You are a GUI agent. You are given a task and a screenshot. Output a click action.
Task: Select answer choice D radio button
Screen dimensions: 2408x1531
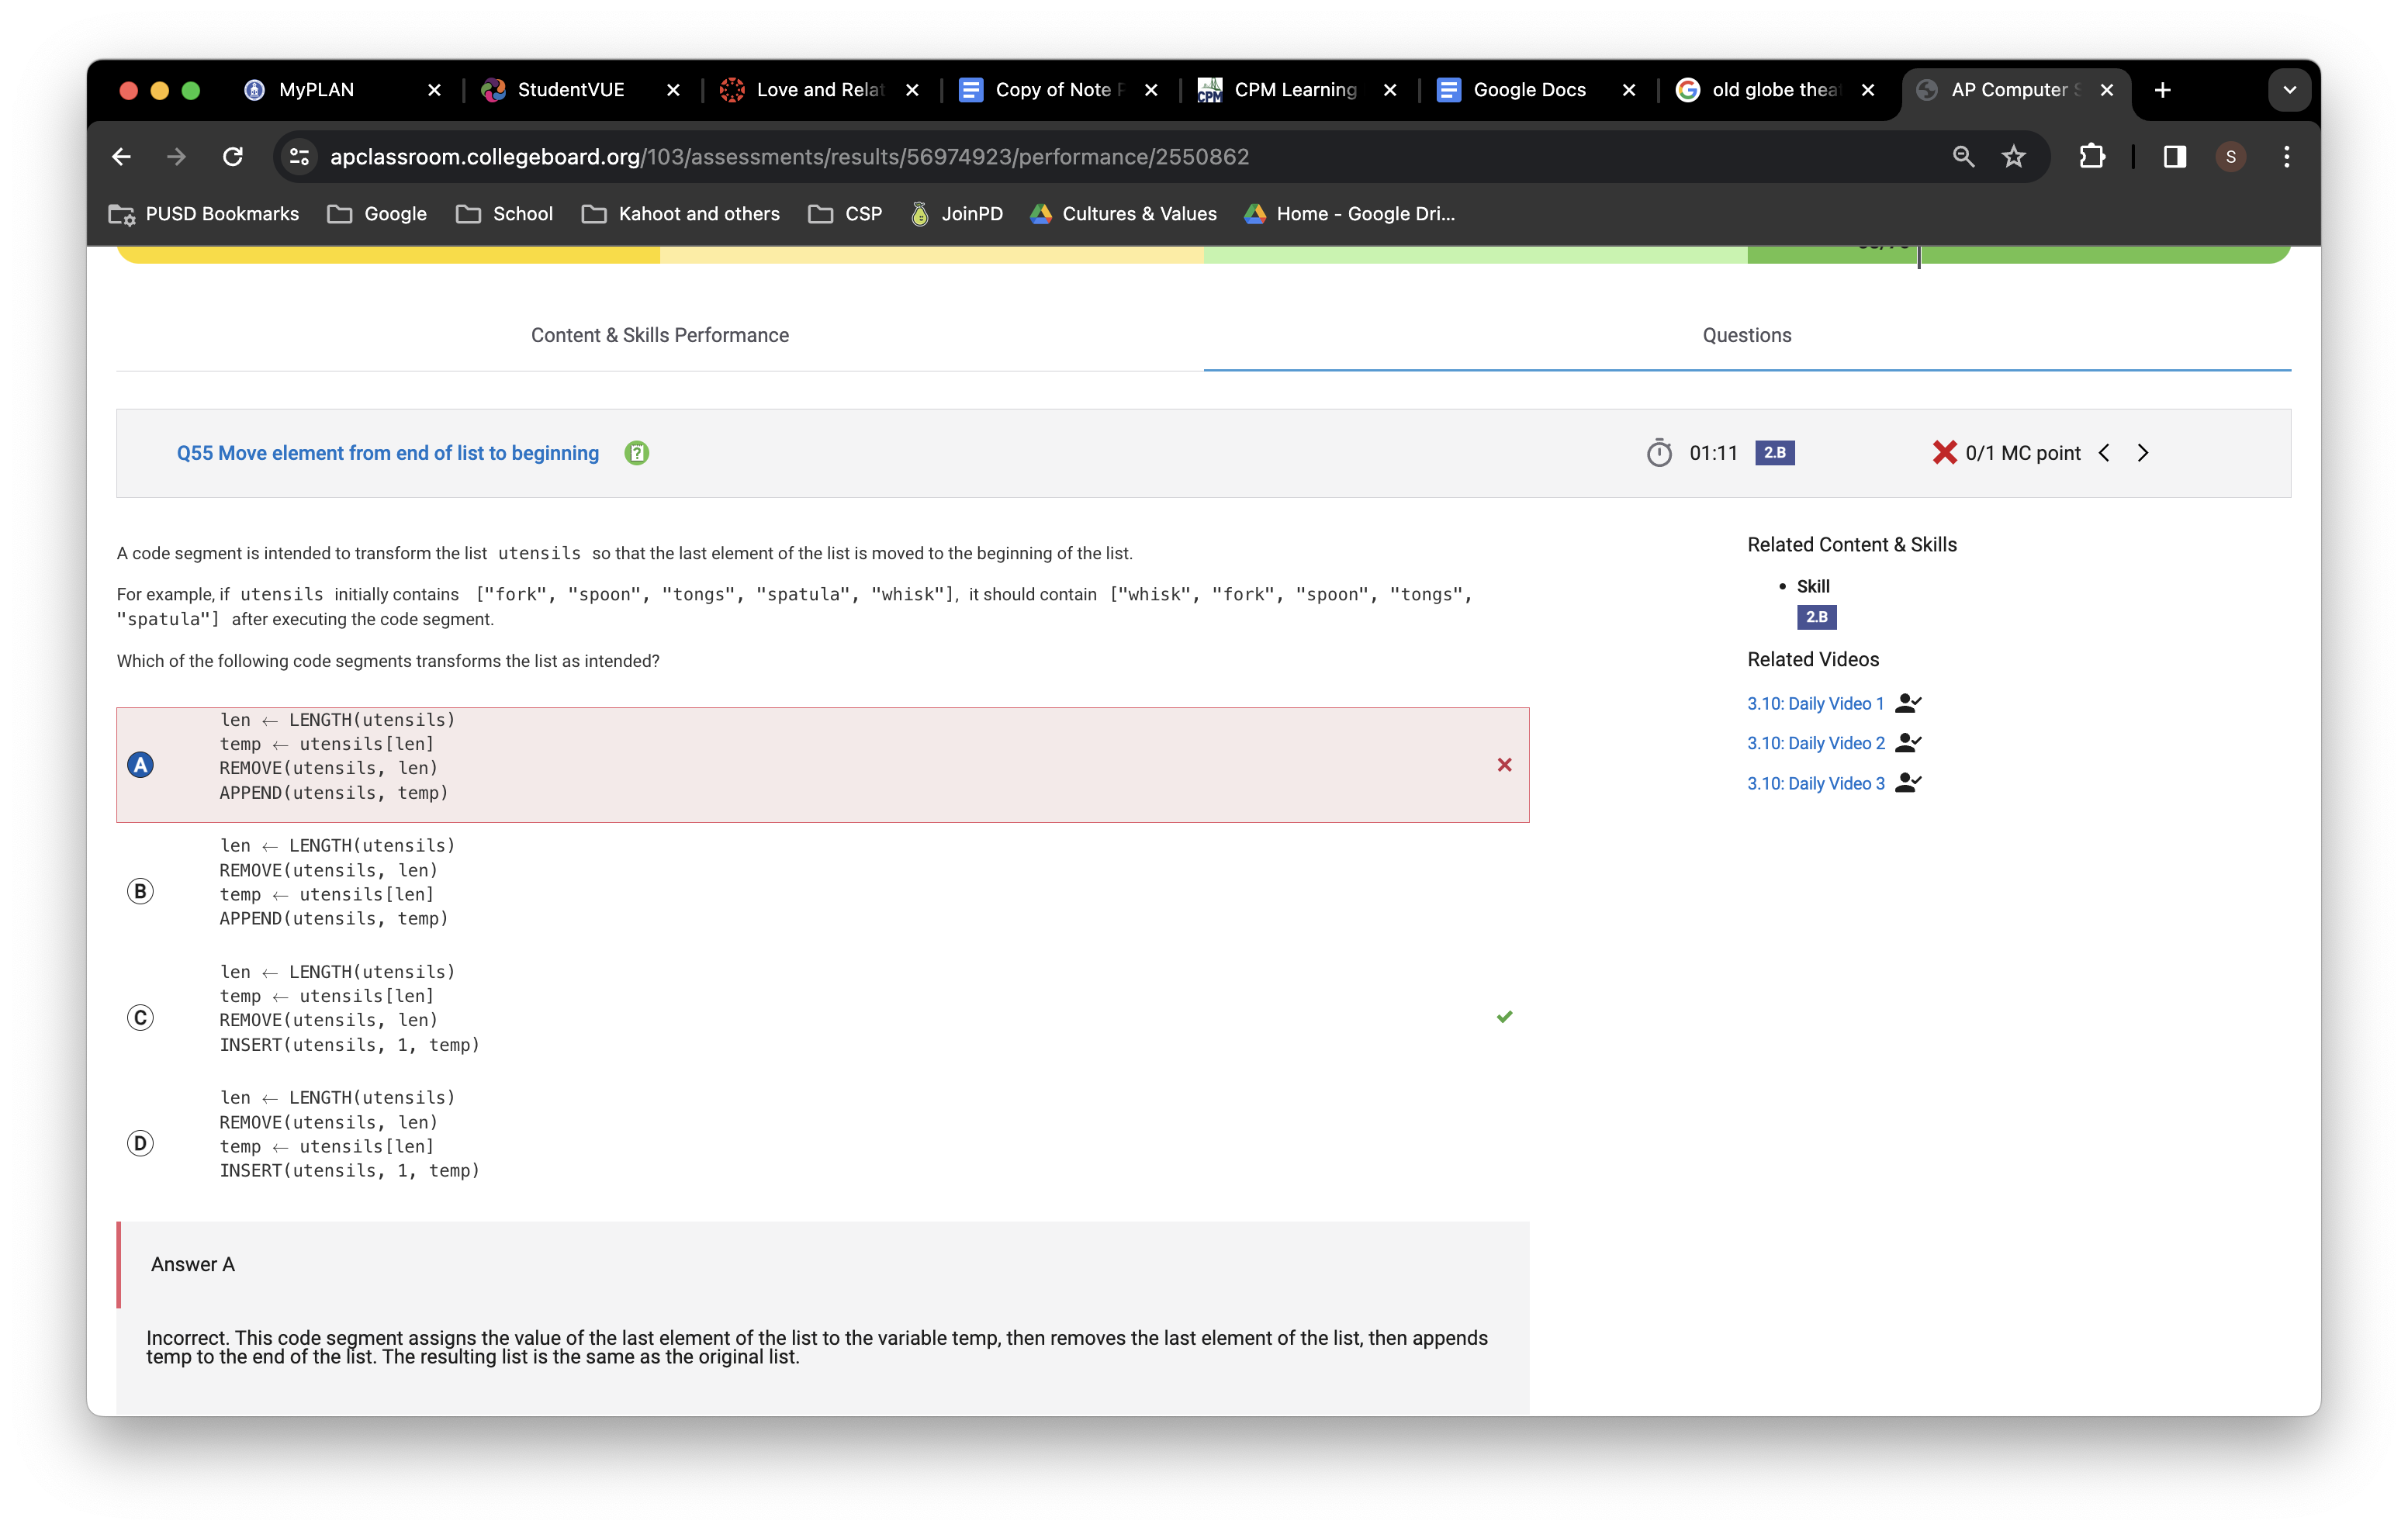[x=141, y=1143]
